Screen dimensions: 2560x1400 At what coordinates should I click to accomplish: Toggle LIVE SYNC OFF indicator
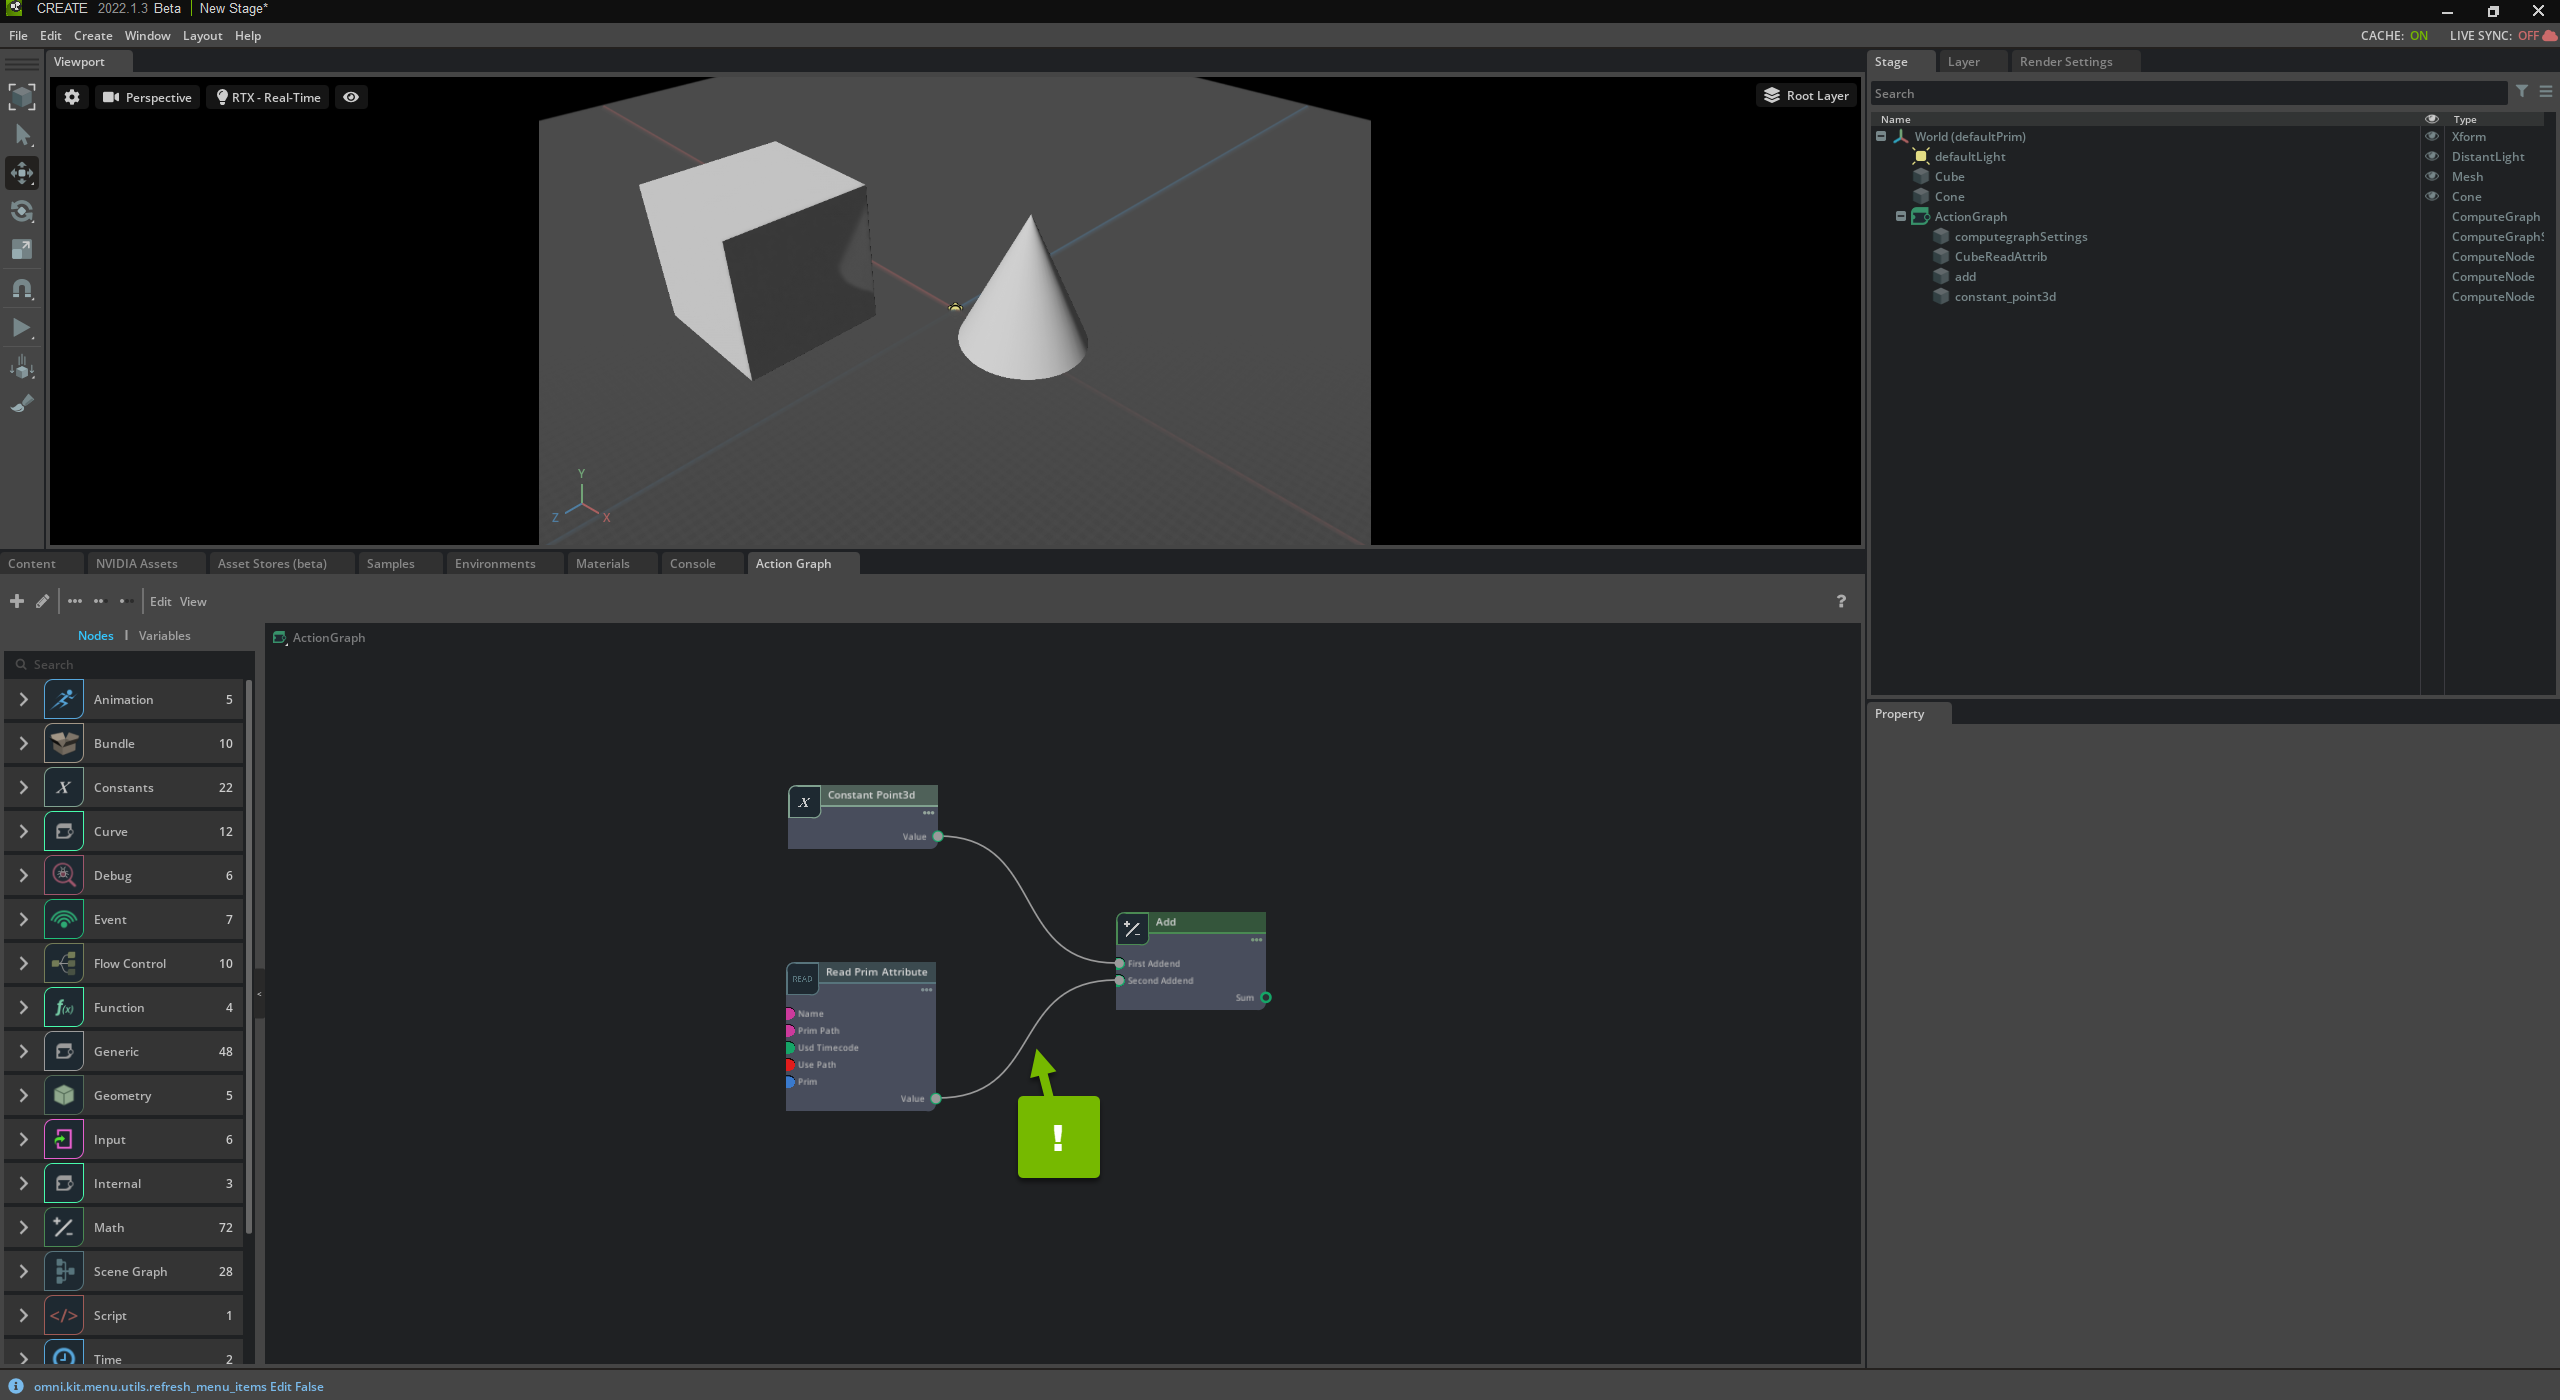2503,35
